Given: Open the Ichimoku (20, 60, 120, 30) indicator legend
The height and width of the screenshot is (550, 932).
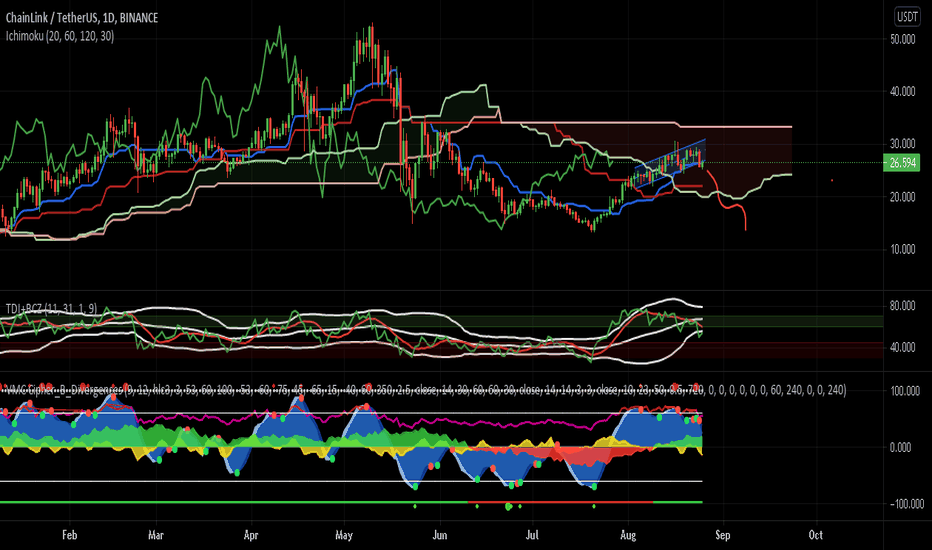Looking at the screenshot, I should pyautogui.click(x=59, y=36).
